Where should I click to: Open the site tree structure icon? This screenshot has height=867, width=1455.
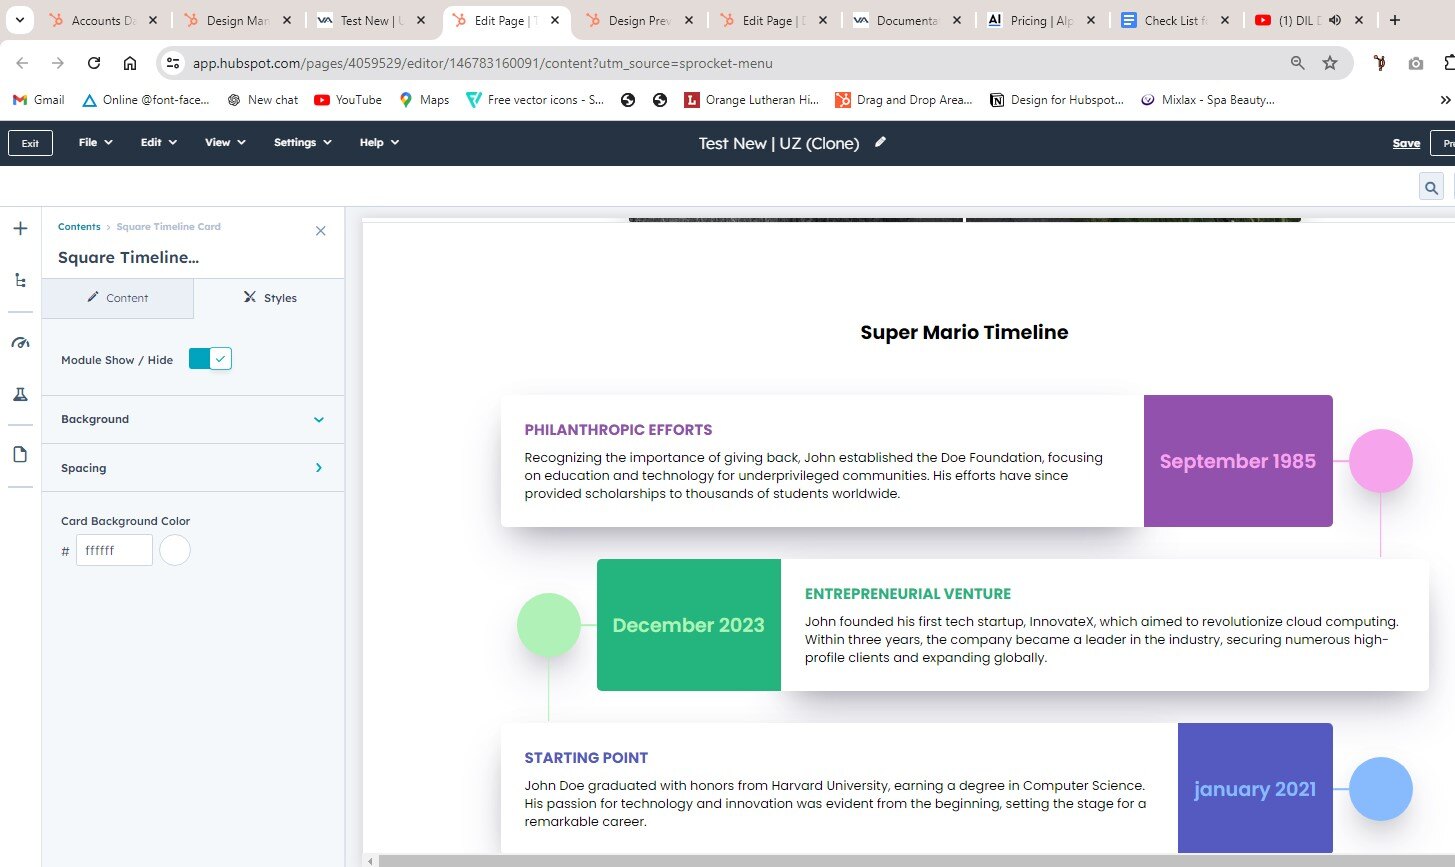click(x=20, y=281)
